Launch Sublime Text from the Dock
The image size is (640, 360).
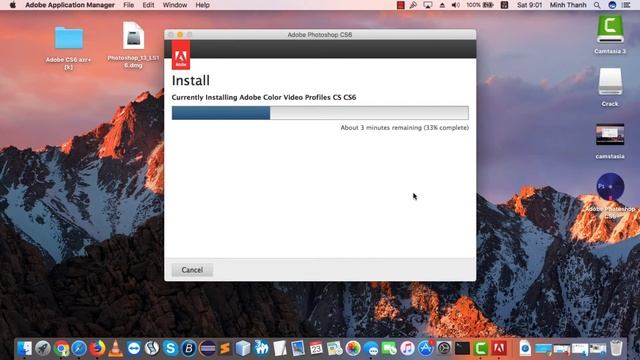(225, 348)
